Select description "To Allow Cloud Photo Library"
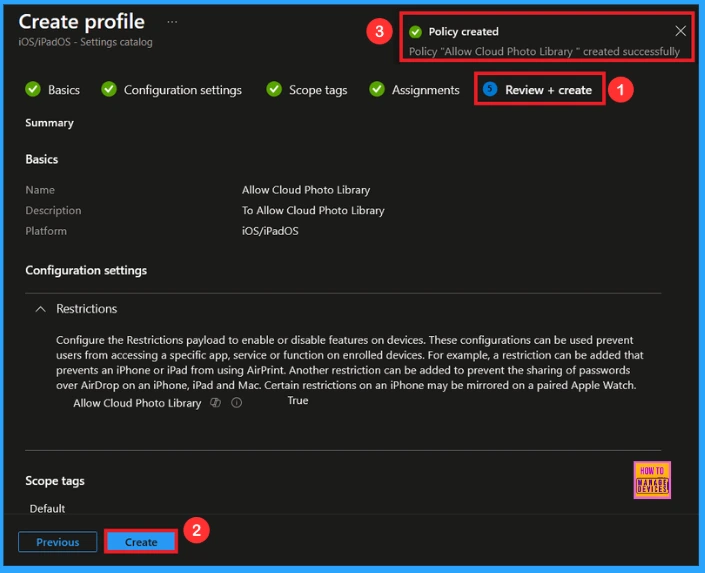Image resolution: width=705 pixels, height=573 pixels. [x=313, y=210]
